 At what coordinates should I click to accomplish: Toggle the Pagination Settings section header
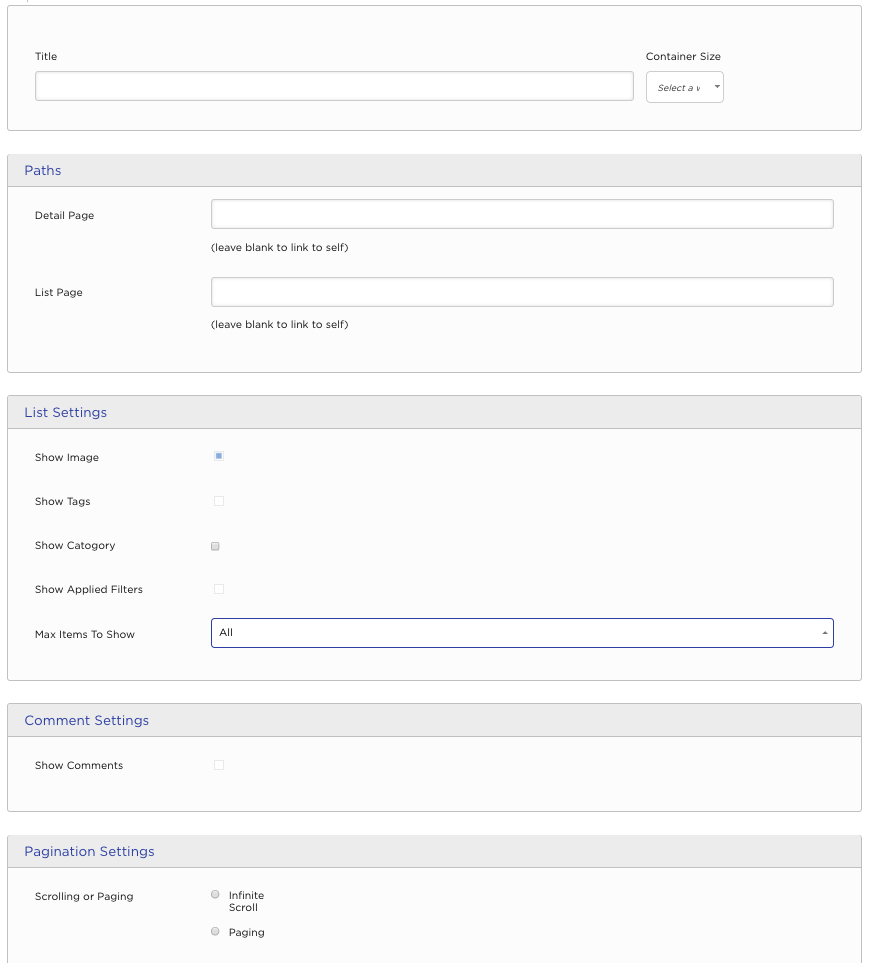90,852
